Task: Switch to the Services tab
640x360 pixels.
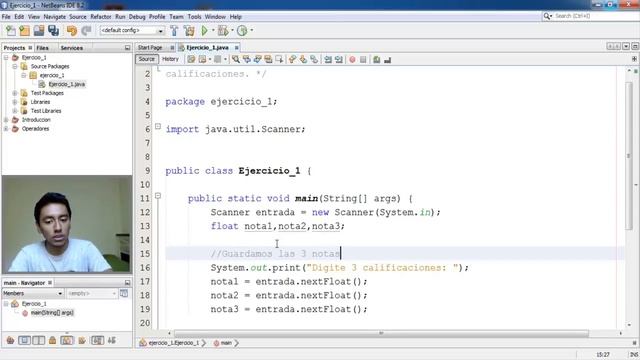Action: [x=72, y=48]
